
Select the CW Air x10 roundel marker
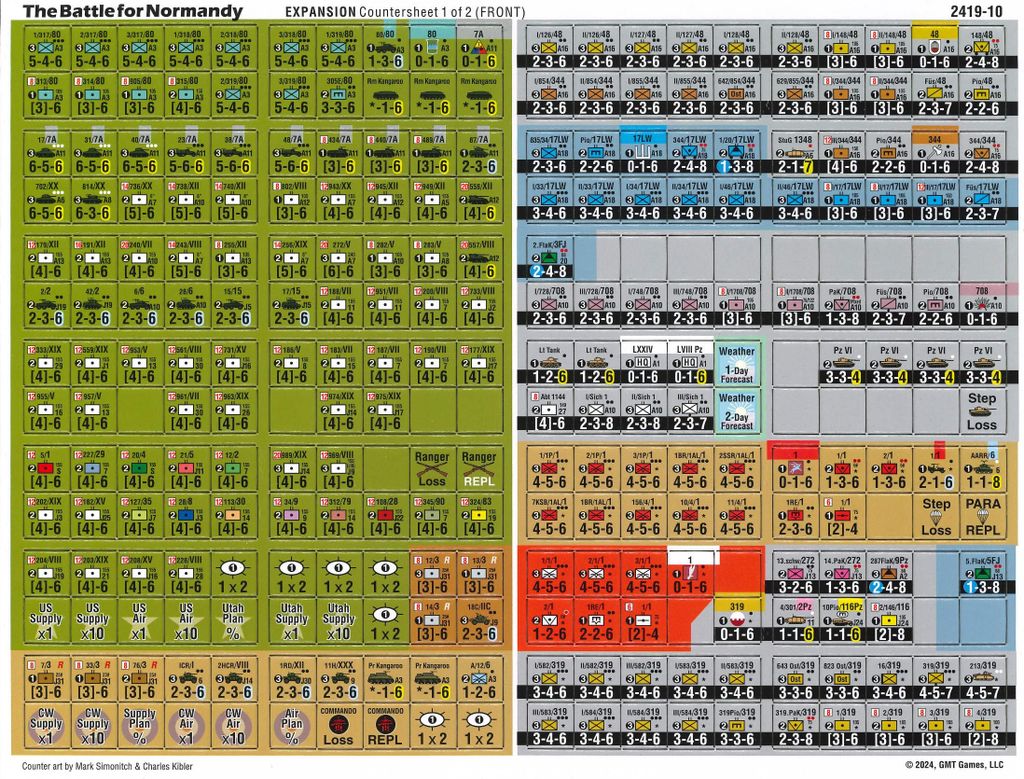point(233,726)
